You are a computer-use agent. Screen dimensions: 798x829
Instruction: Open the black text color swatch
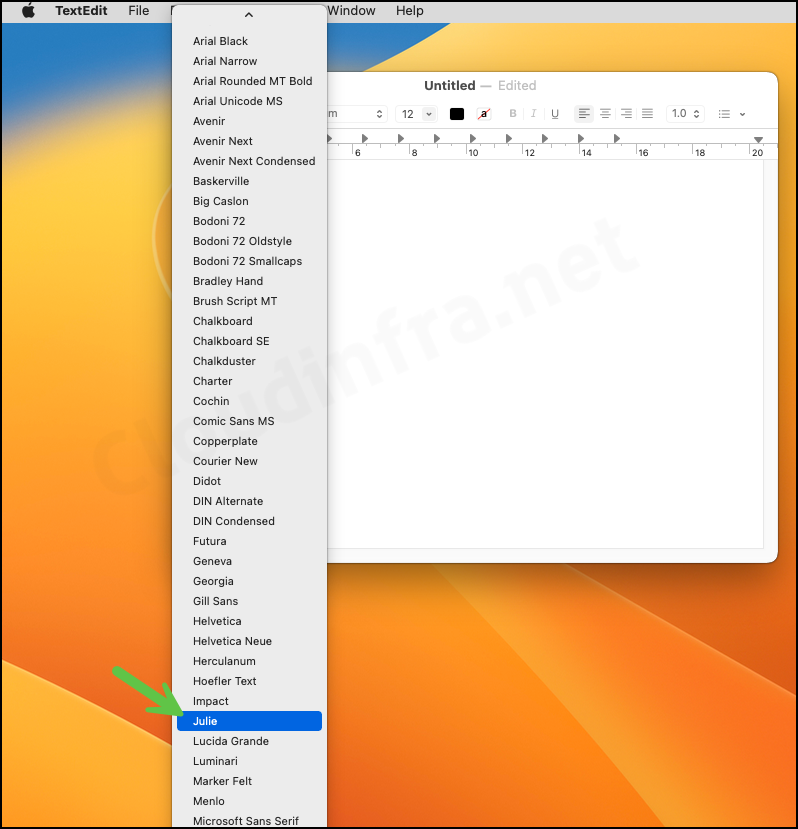(x=457, y=114)
